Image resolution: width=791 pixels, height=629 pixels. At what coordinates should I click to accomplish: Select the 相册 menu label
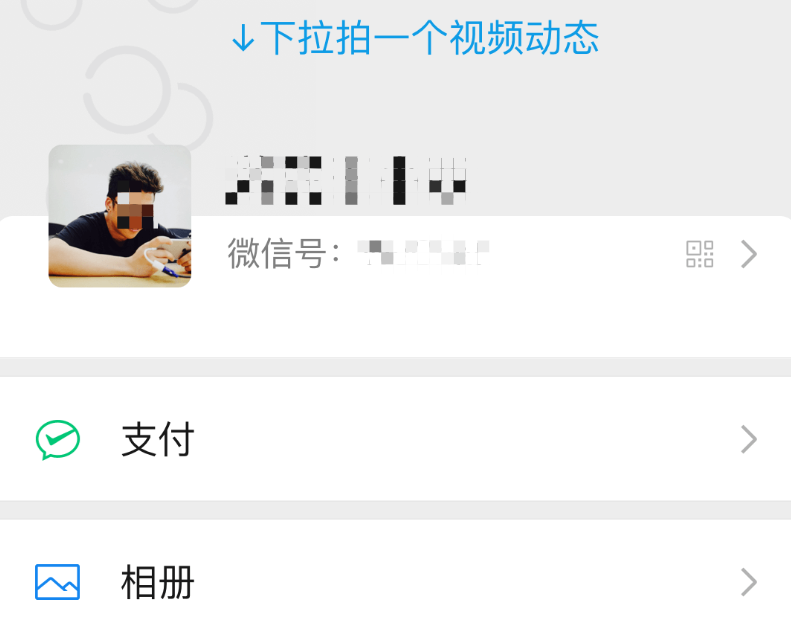[158, 582]
